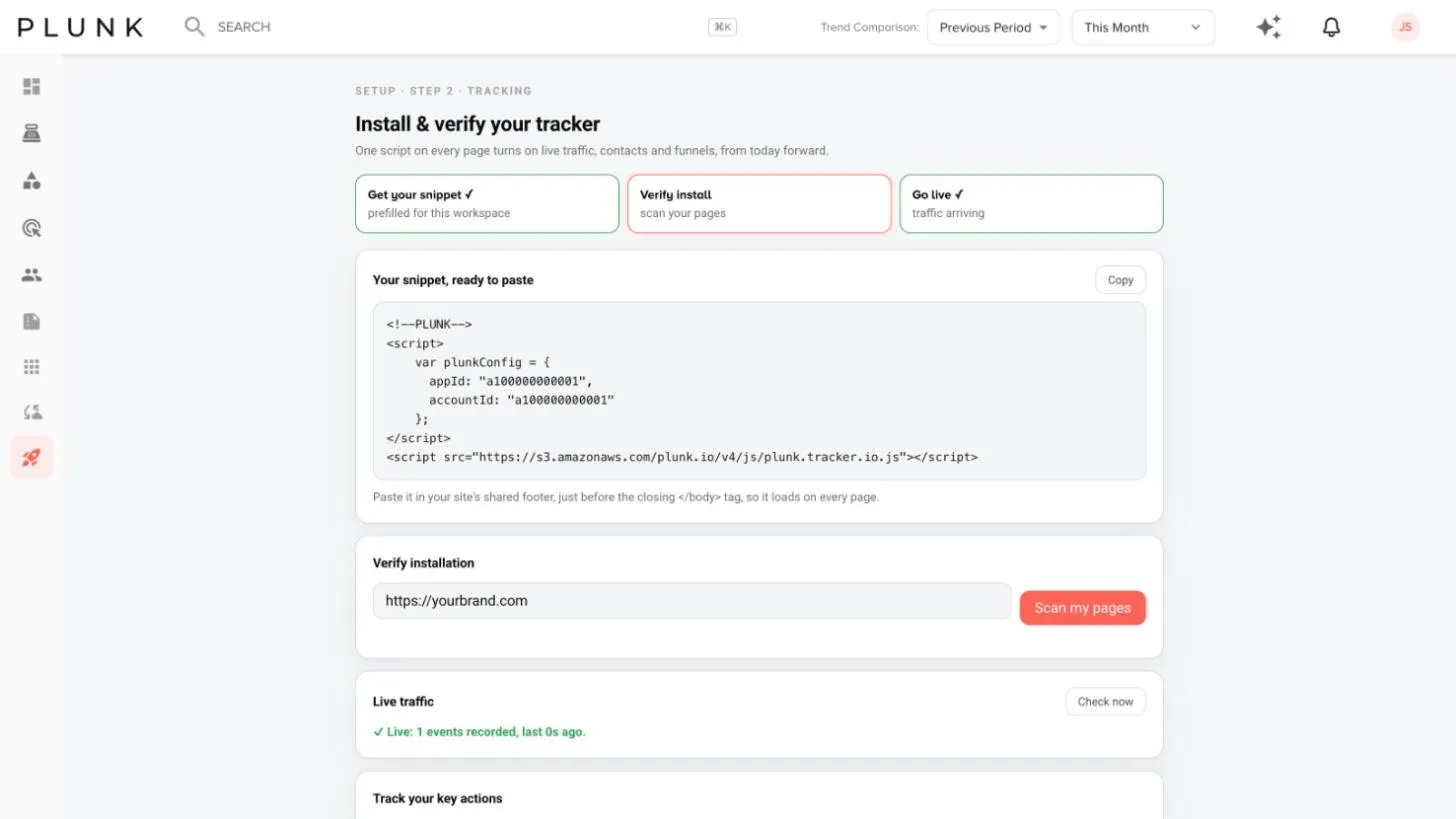Click the 'Verify installation' section title

423,563
